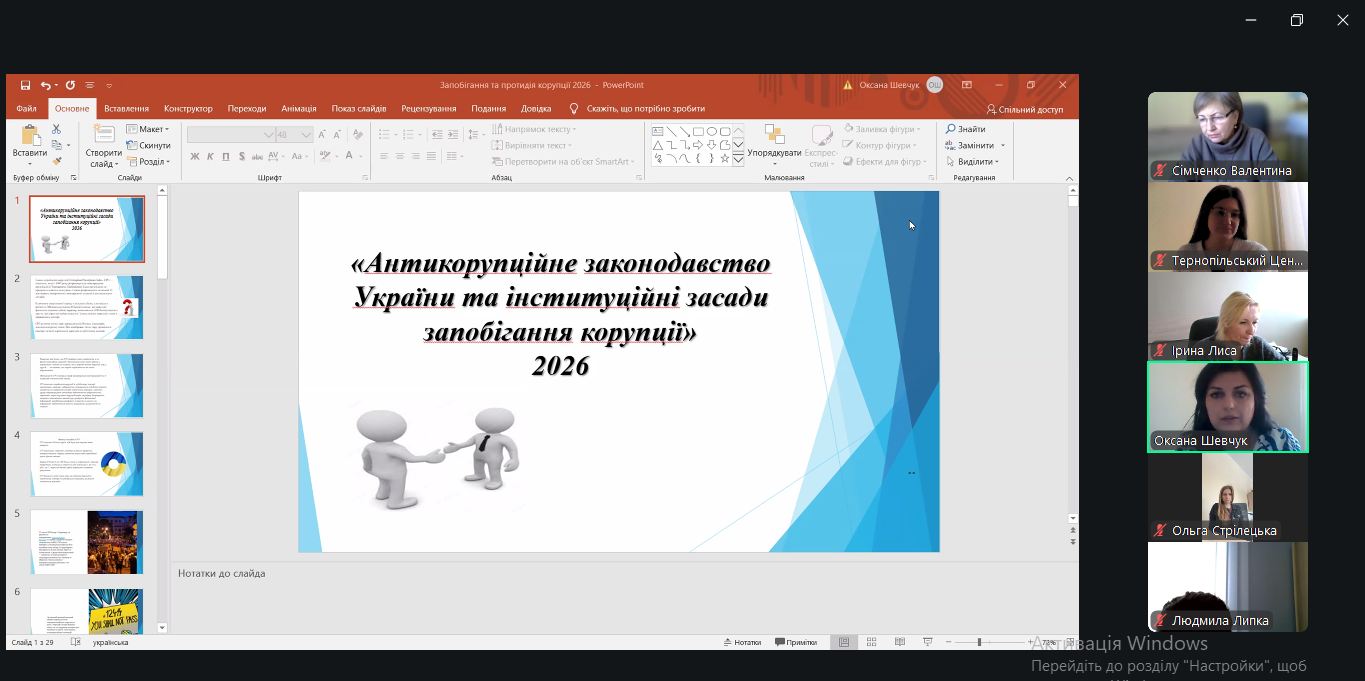Toggle bold (Ж) formatting
Screen dimensions: 1365x681
tap(195, 156)
